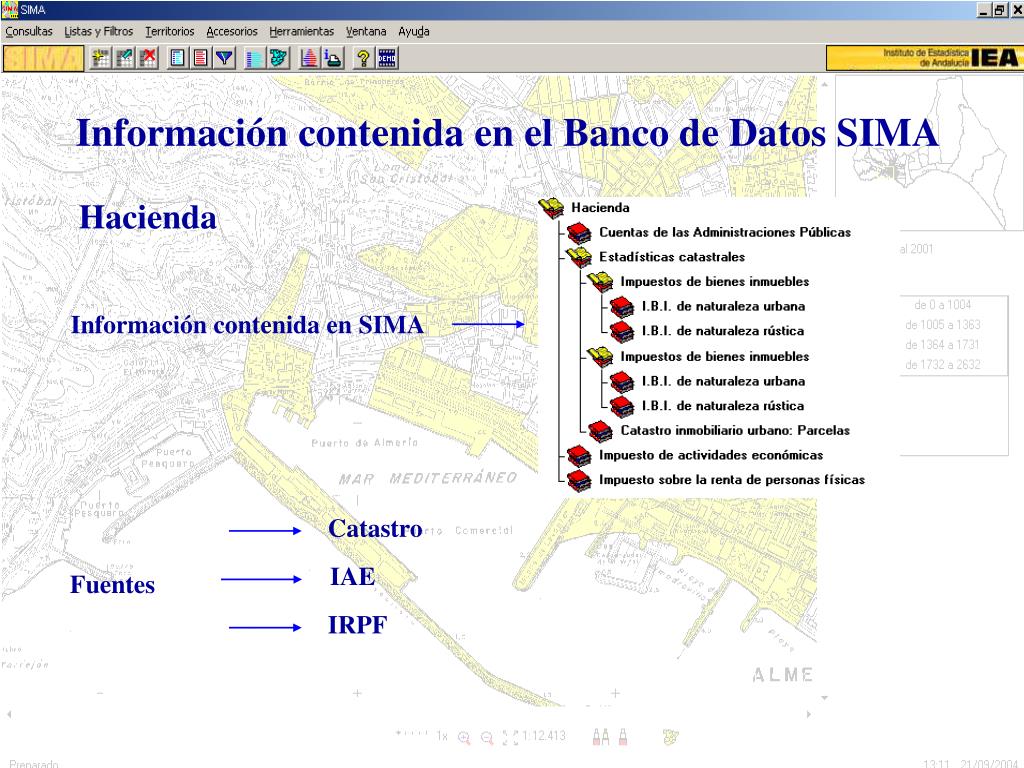This screenshot has height=768, width=1024.
Task: Collapse the Estadísticas catastrales folder icon
Action: point(579,257)
